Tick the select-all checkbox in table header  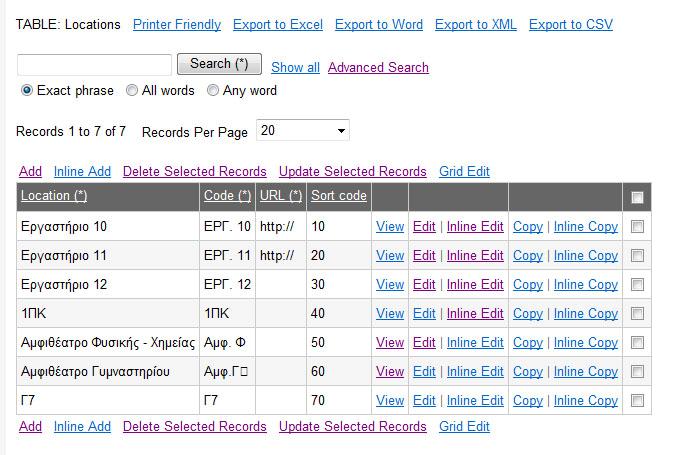(x=637, y=197)
